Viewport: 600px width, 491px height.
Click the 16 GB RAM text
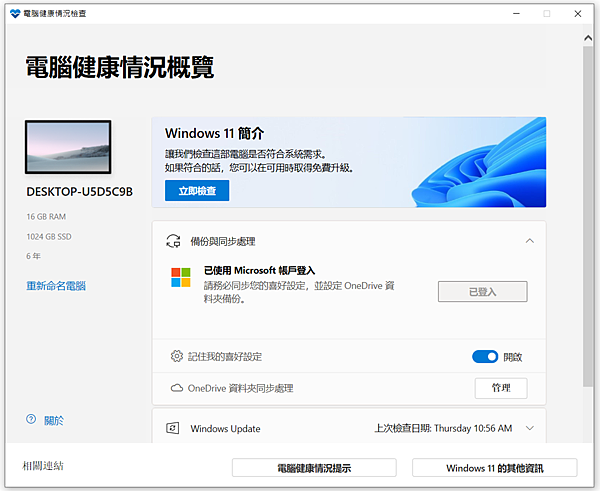click(x=46, y=217)
